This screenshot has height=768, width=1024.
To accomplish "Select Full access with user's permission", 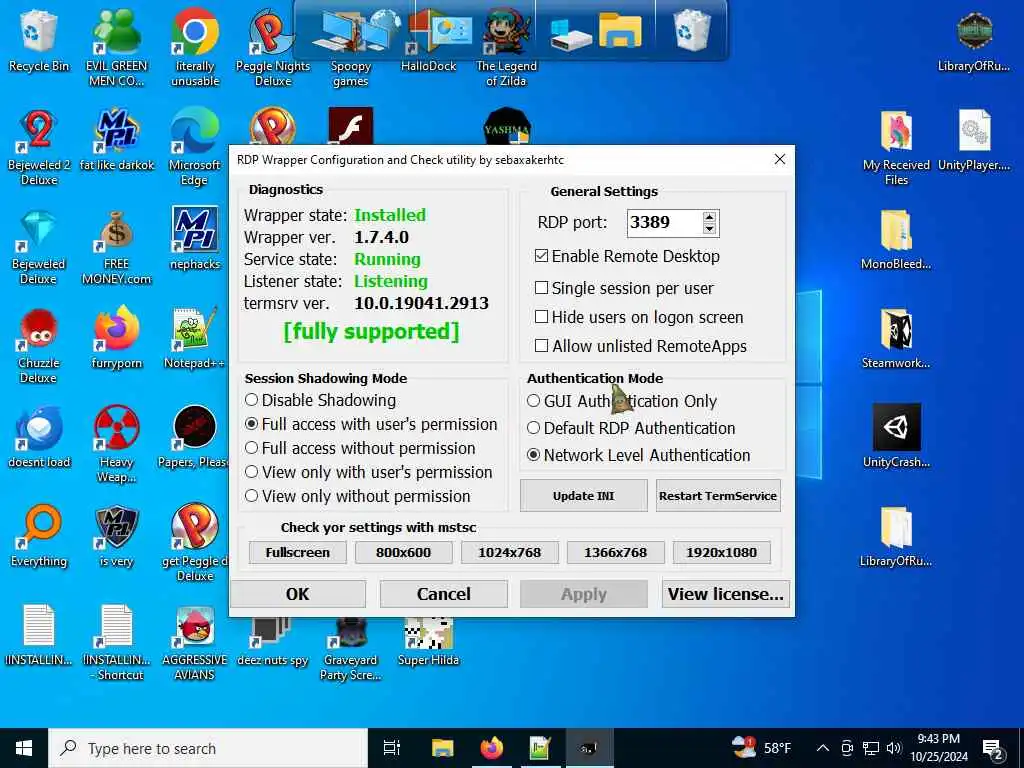I will pyautogui.click(x=251, y=424).
